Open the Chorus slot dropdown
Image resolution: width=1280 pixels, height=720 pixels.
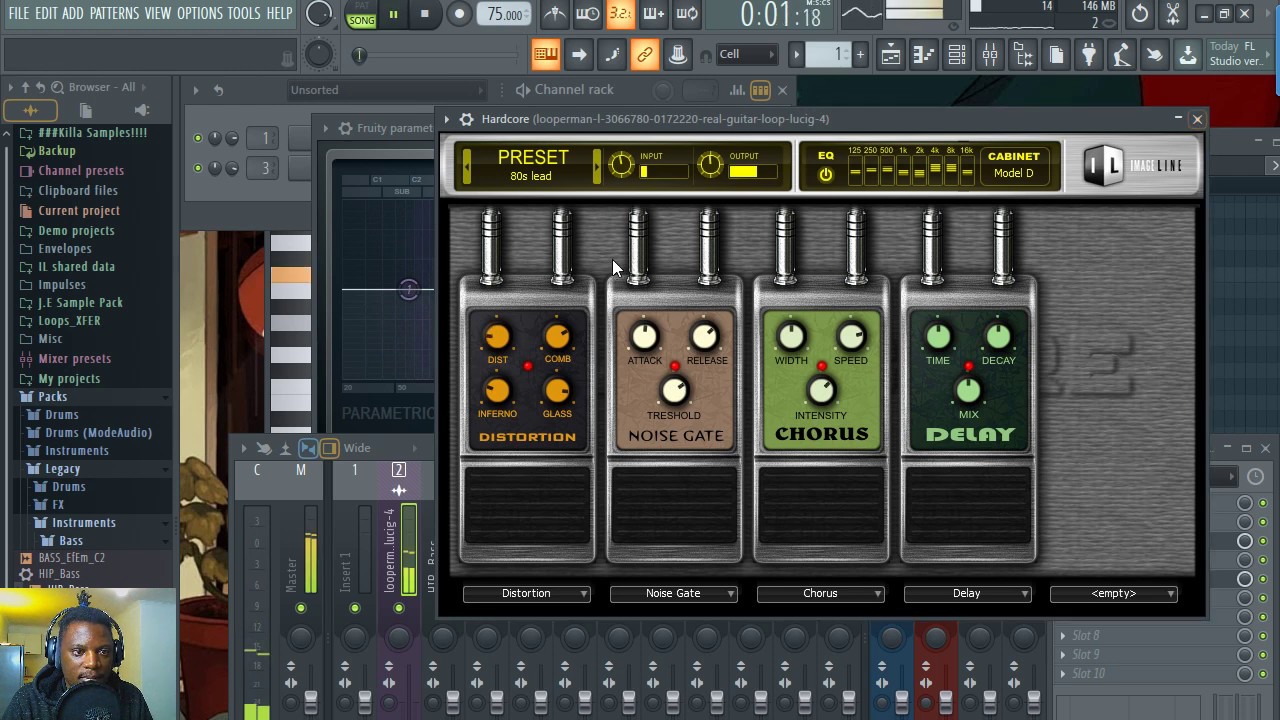point(821,594)
